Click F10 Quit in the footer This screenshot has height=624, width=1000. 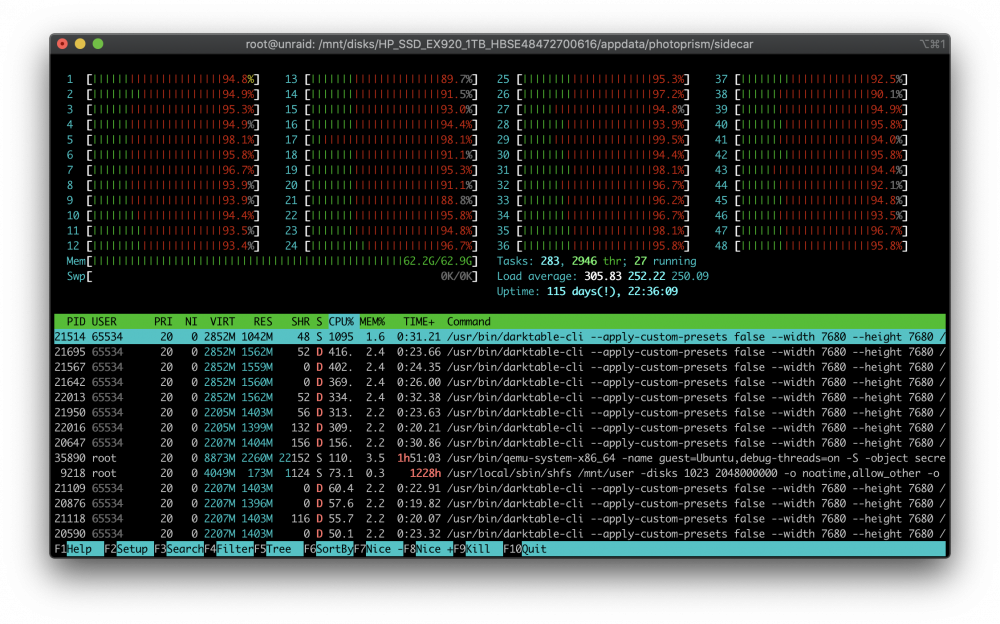coord(525,549)
